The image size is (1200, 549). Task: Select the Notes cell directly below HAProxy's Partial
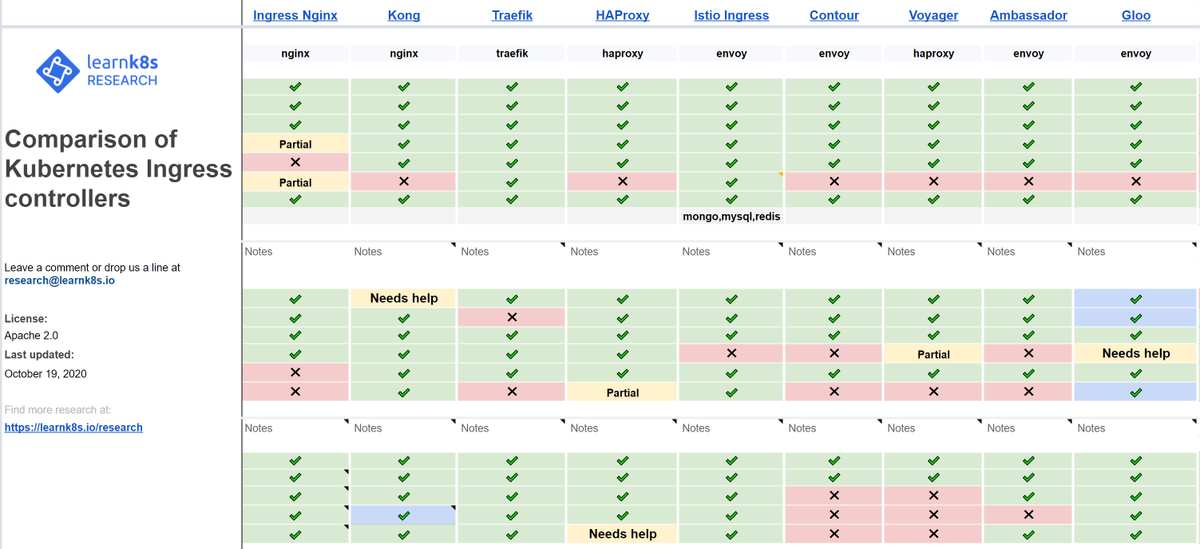pyautogui.click(x=622, y=428)
